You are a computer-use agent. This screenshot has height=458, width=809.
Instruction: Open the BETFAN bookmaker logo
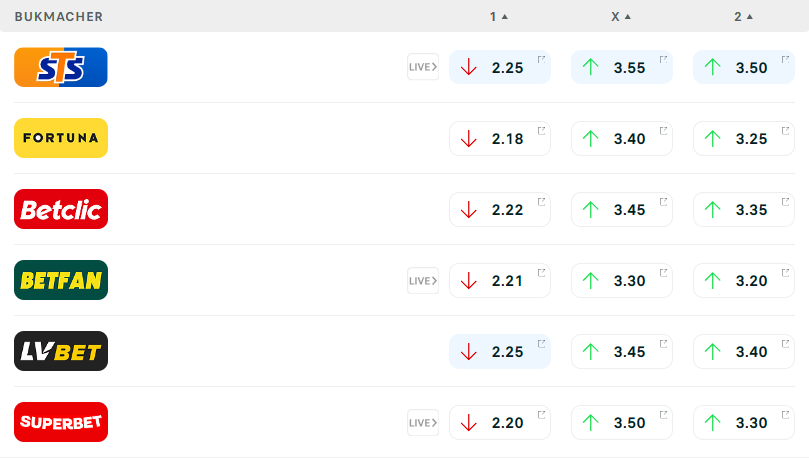(61, 280)
